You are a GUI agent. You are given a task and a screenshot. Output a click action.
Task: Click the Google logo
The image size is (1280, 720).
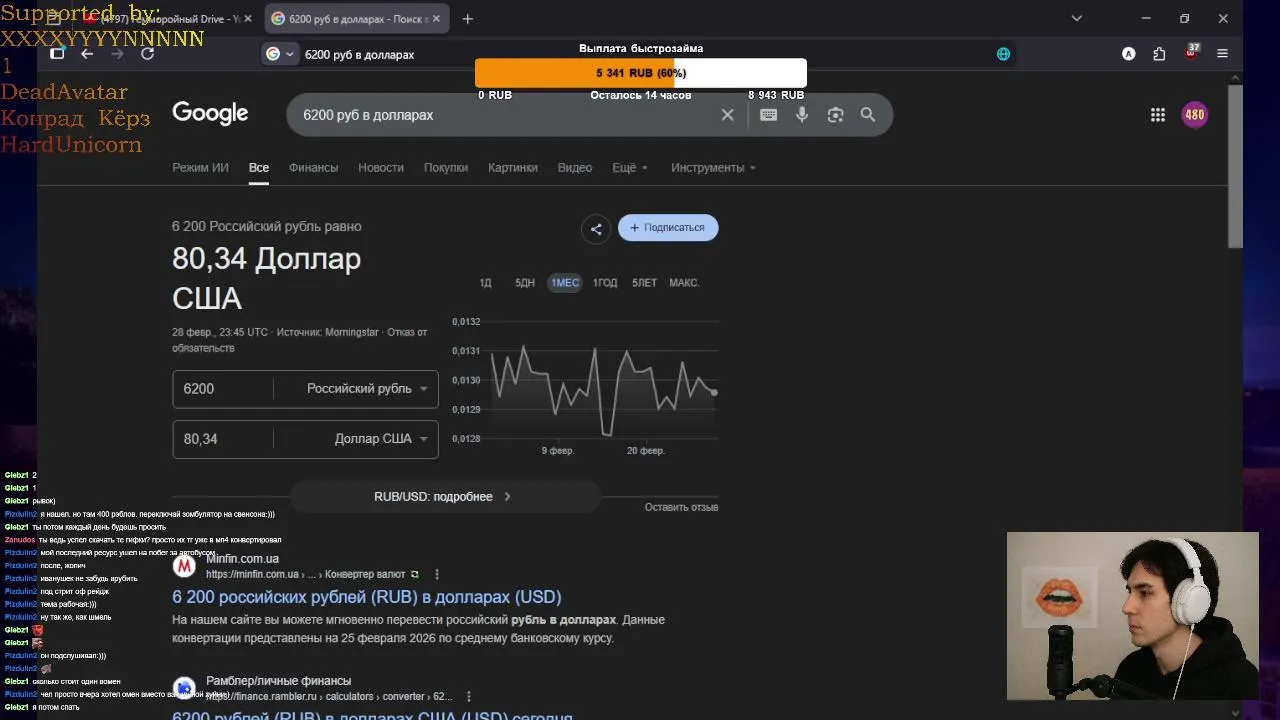tap(210, 114)
